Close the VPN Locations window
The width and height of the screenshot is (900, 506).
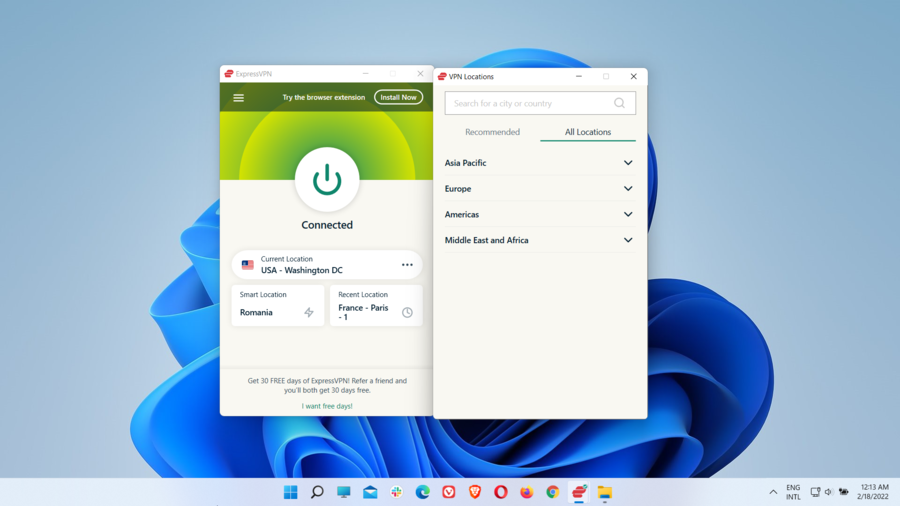(634, 76)
